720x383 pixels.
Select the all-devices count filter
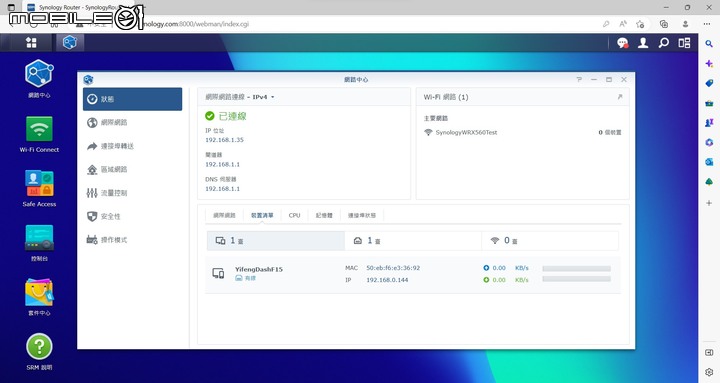[276, 241]
